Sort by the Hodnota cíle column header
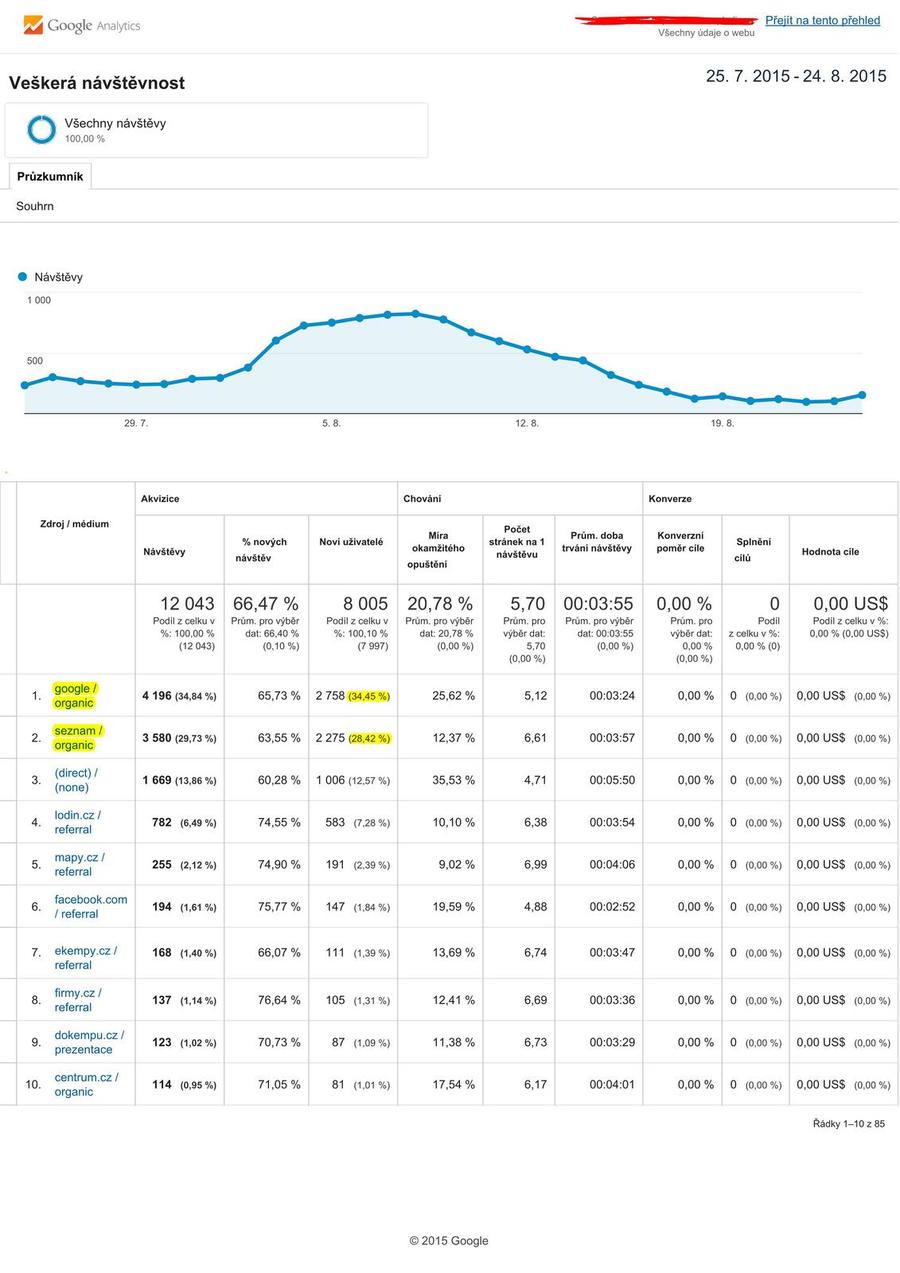 [830, 552]
